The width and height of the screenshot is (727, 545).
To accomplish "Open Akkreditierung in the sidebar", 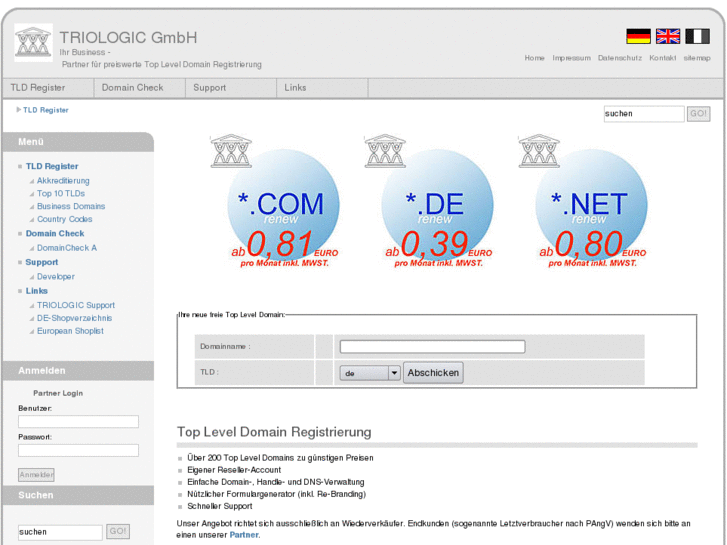I will [x=63, y=180].
